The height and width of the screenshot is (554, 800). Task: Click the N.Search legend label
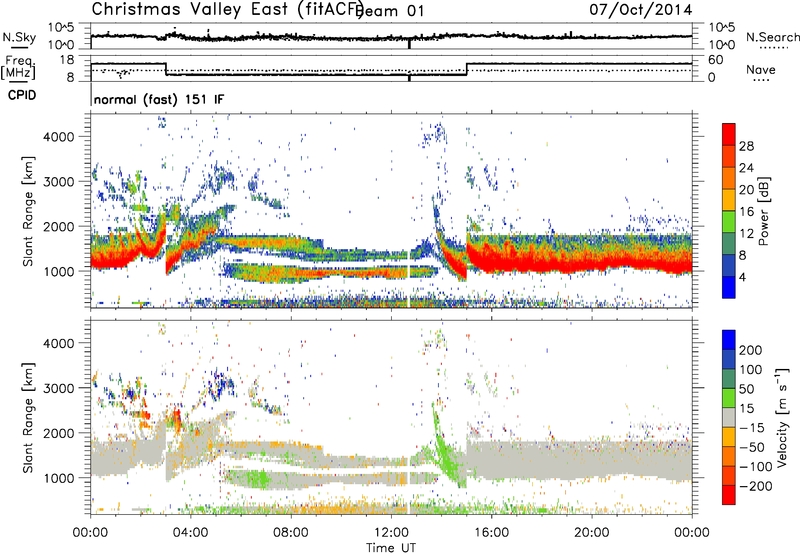773,37
